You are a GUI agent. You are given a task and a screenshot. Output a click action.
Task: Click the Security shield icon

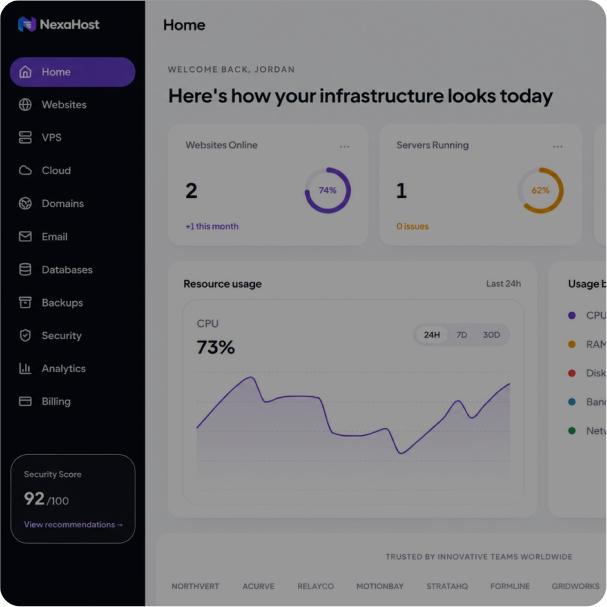pyautogui.click(x=25, y=336)
